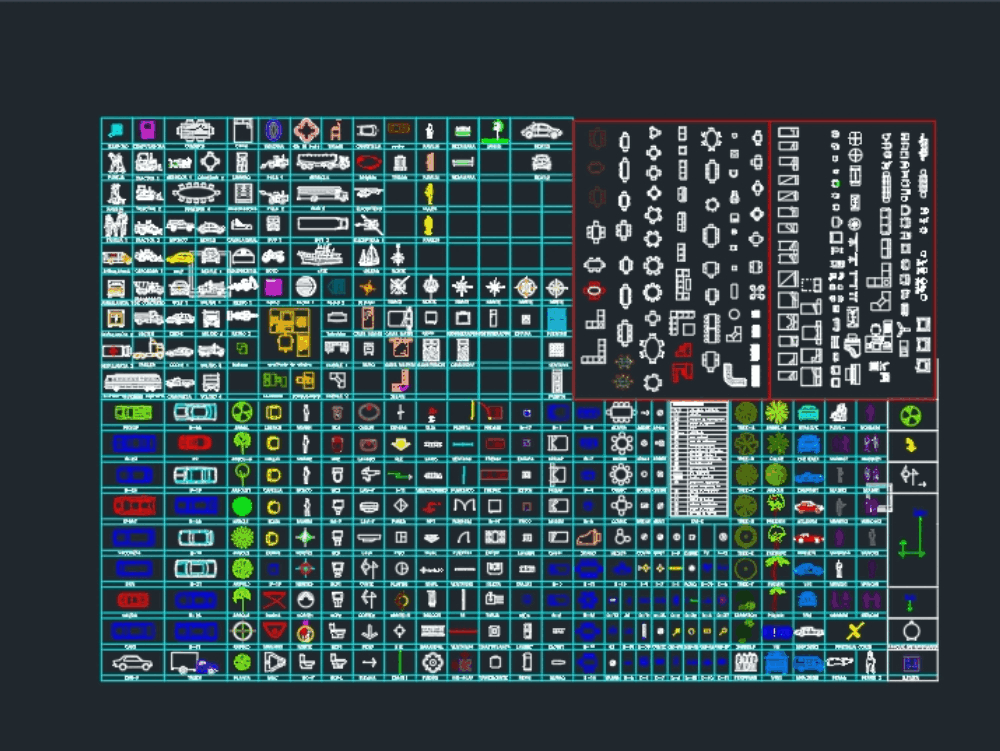Select the school bus block
This screenshot has height=751, width=1000.
pos(318,192)
